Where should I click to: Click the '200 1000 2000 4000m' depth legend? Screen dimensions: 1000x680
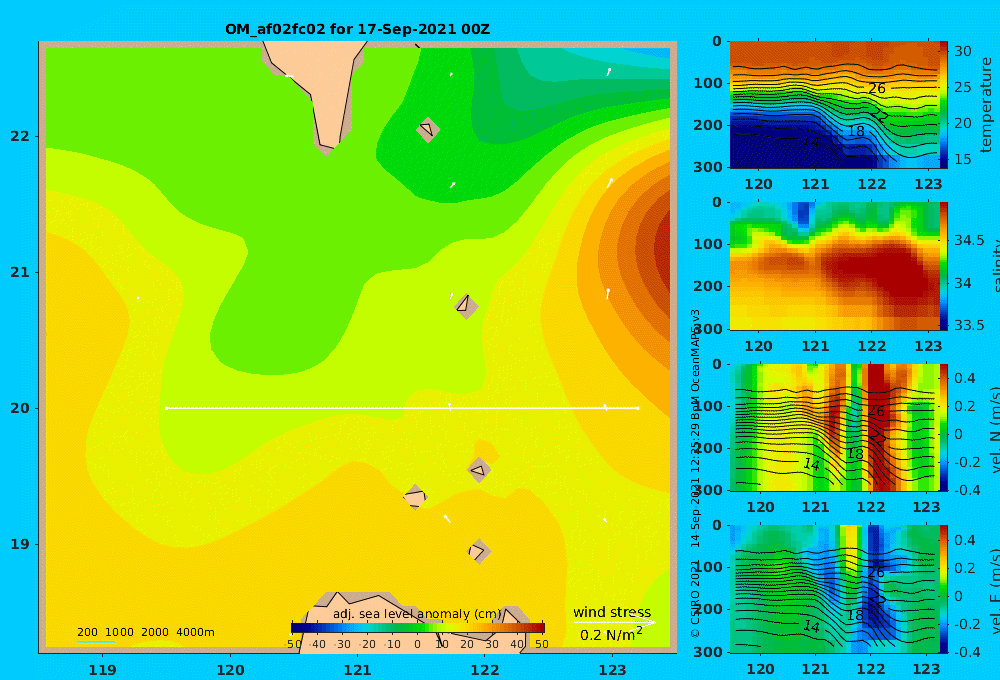pyautogui.click(x=145, y=632)
